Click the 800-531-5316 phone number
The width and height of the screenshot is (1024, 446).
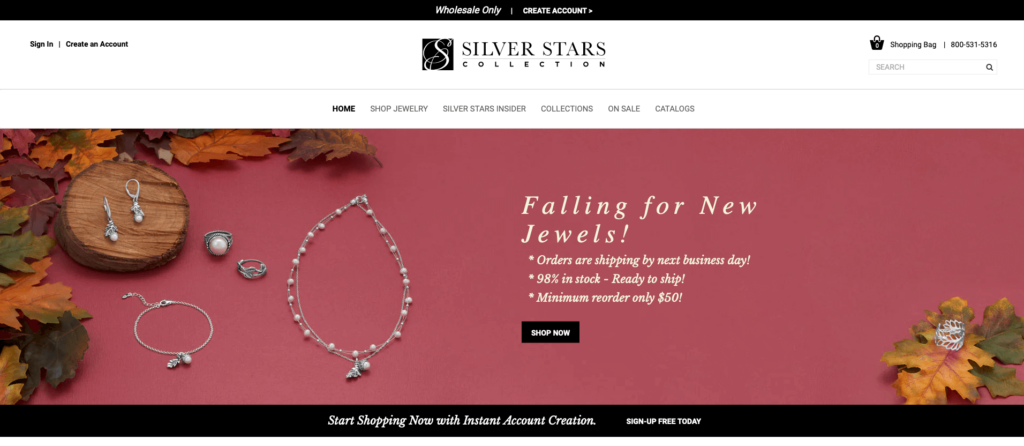(974, 45)
